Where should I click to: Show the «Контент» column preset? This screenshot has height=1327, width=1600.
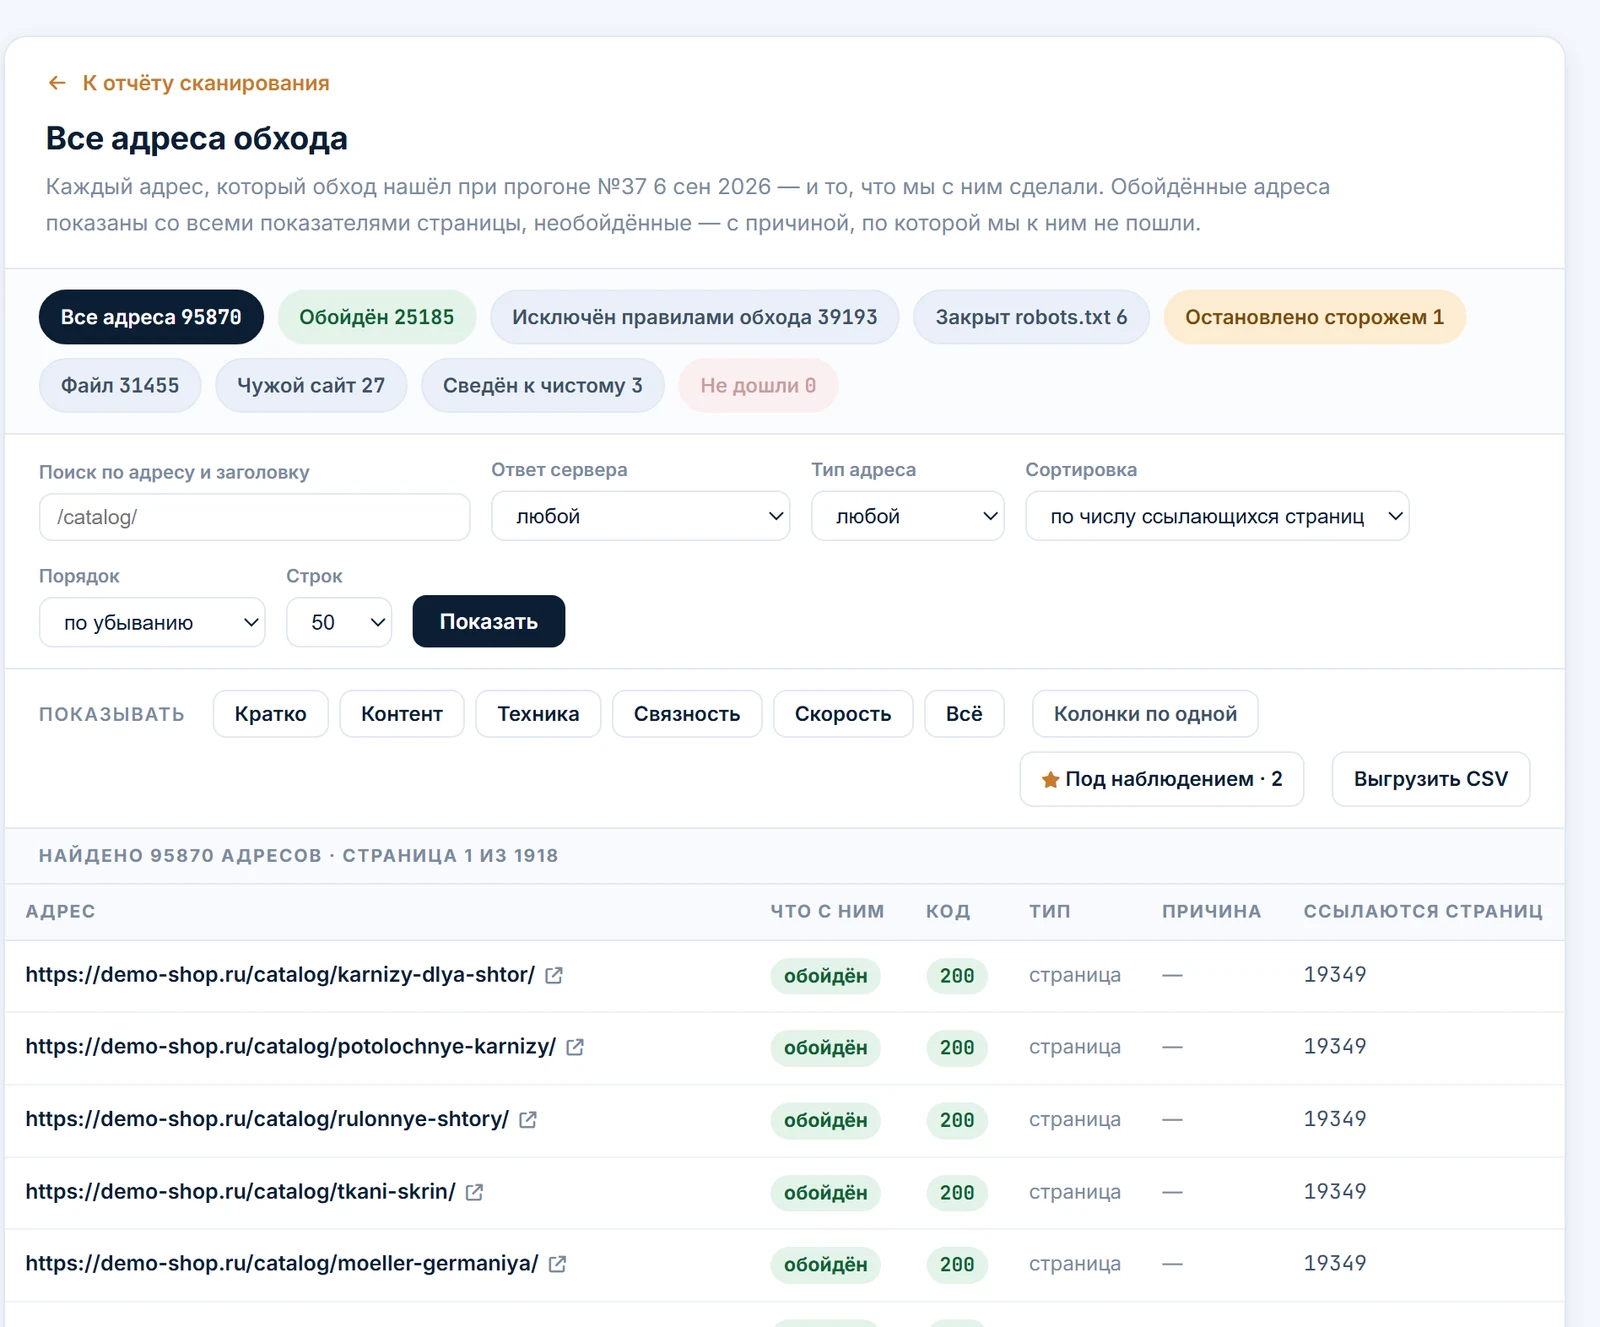click(x=402, y=714)
